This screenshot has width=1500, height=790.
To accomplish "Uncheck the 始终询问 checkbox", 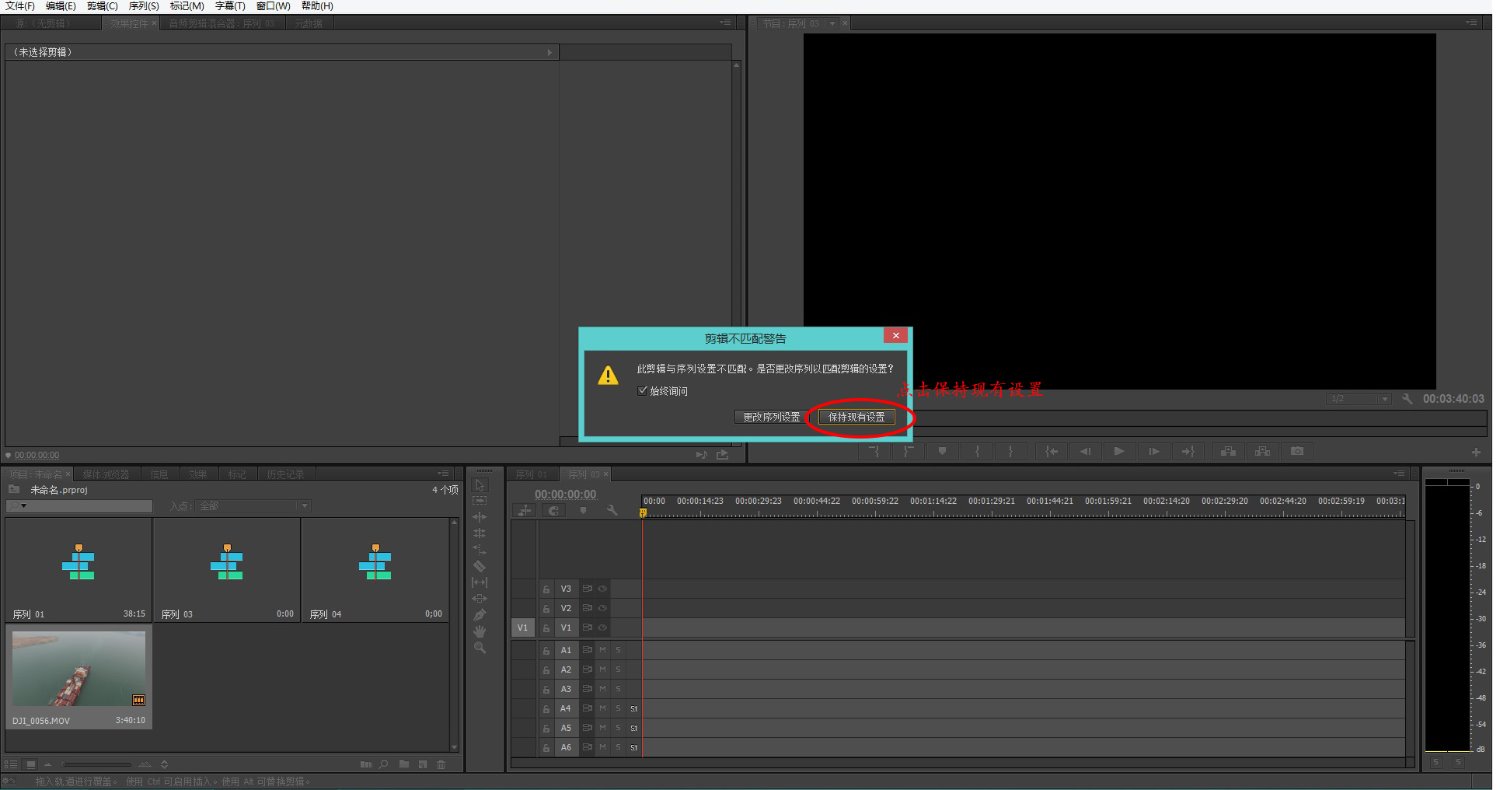I will point(642,391).
